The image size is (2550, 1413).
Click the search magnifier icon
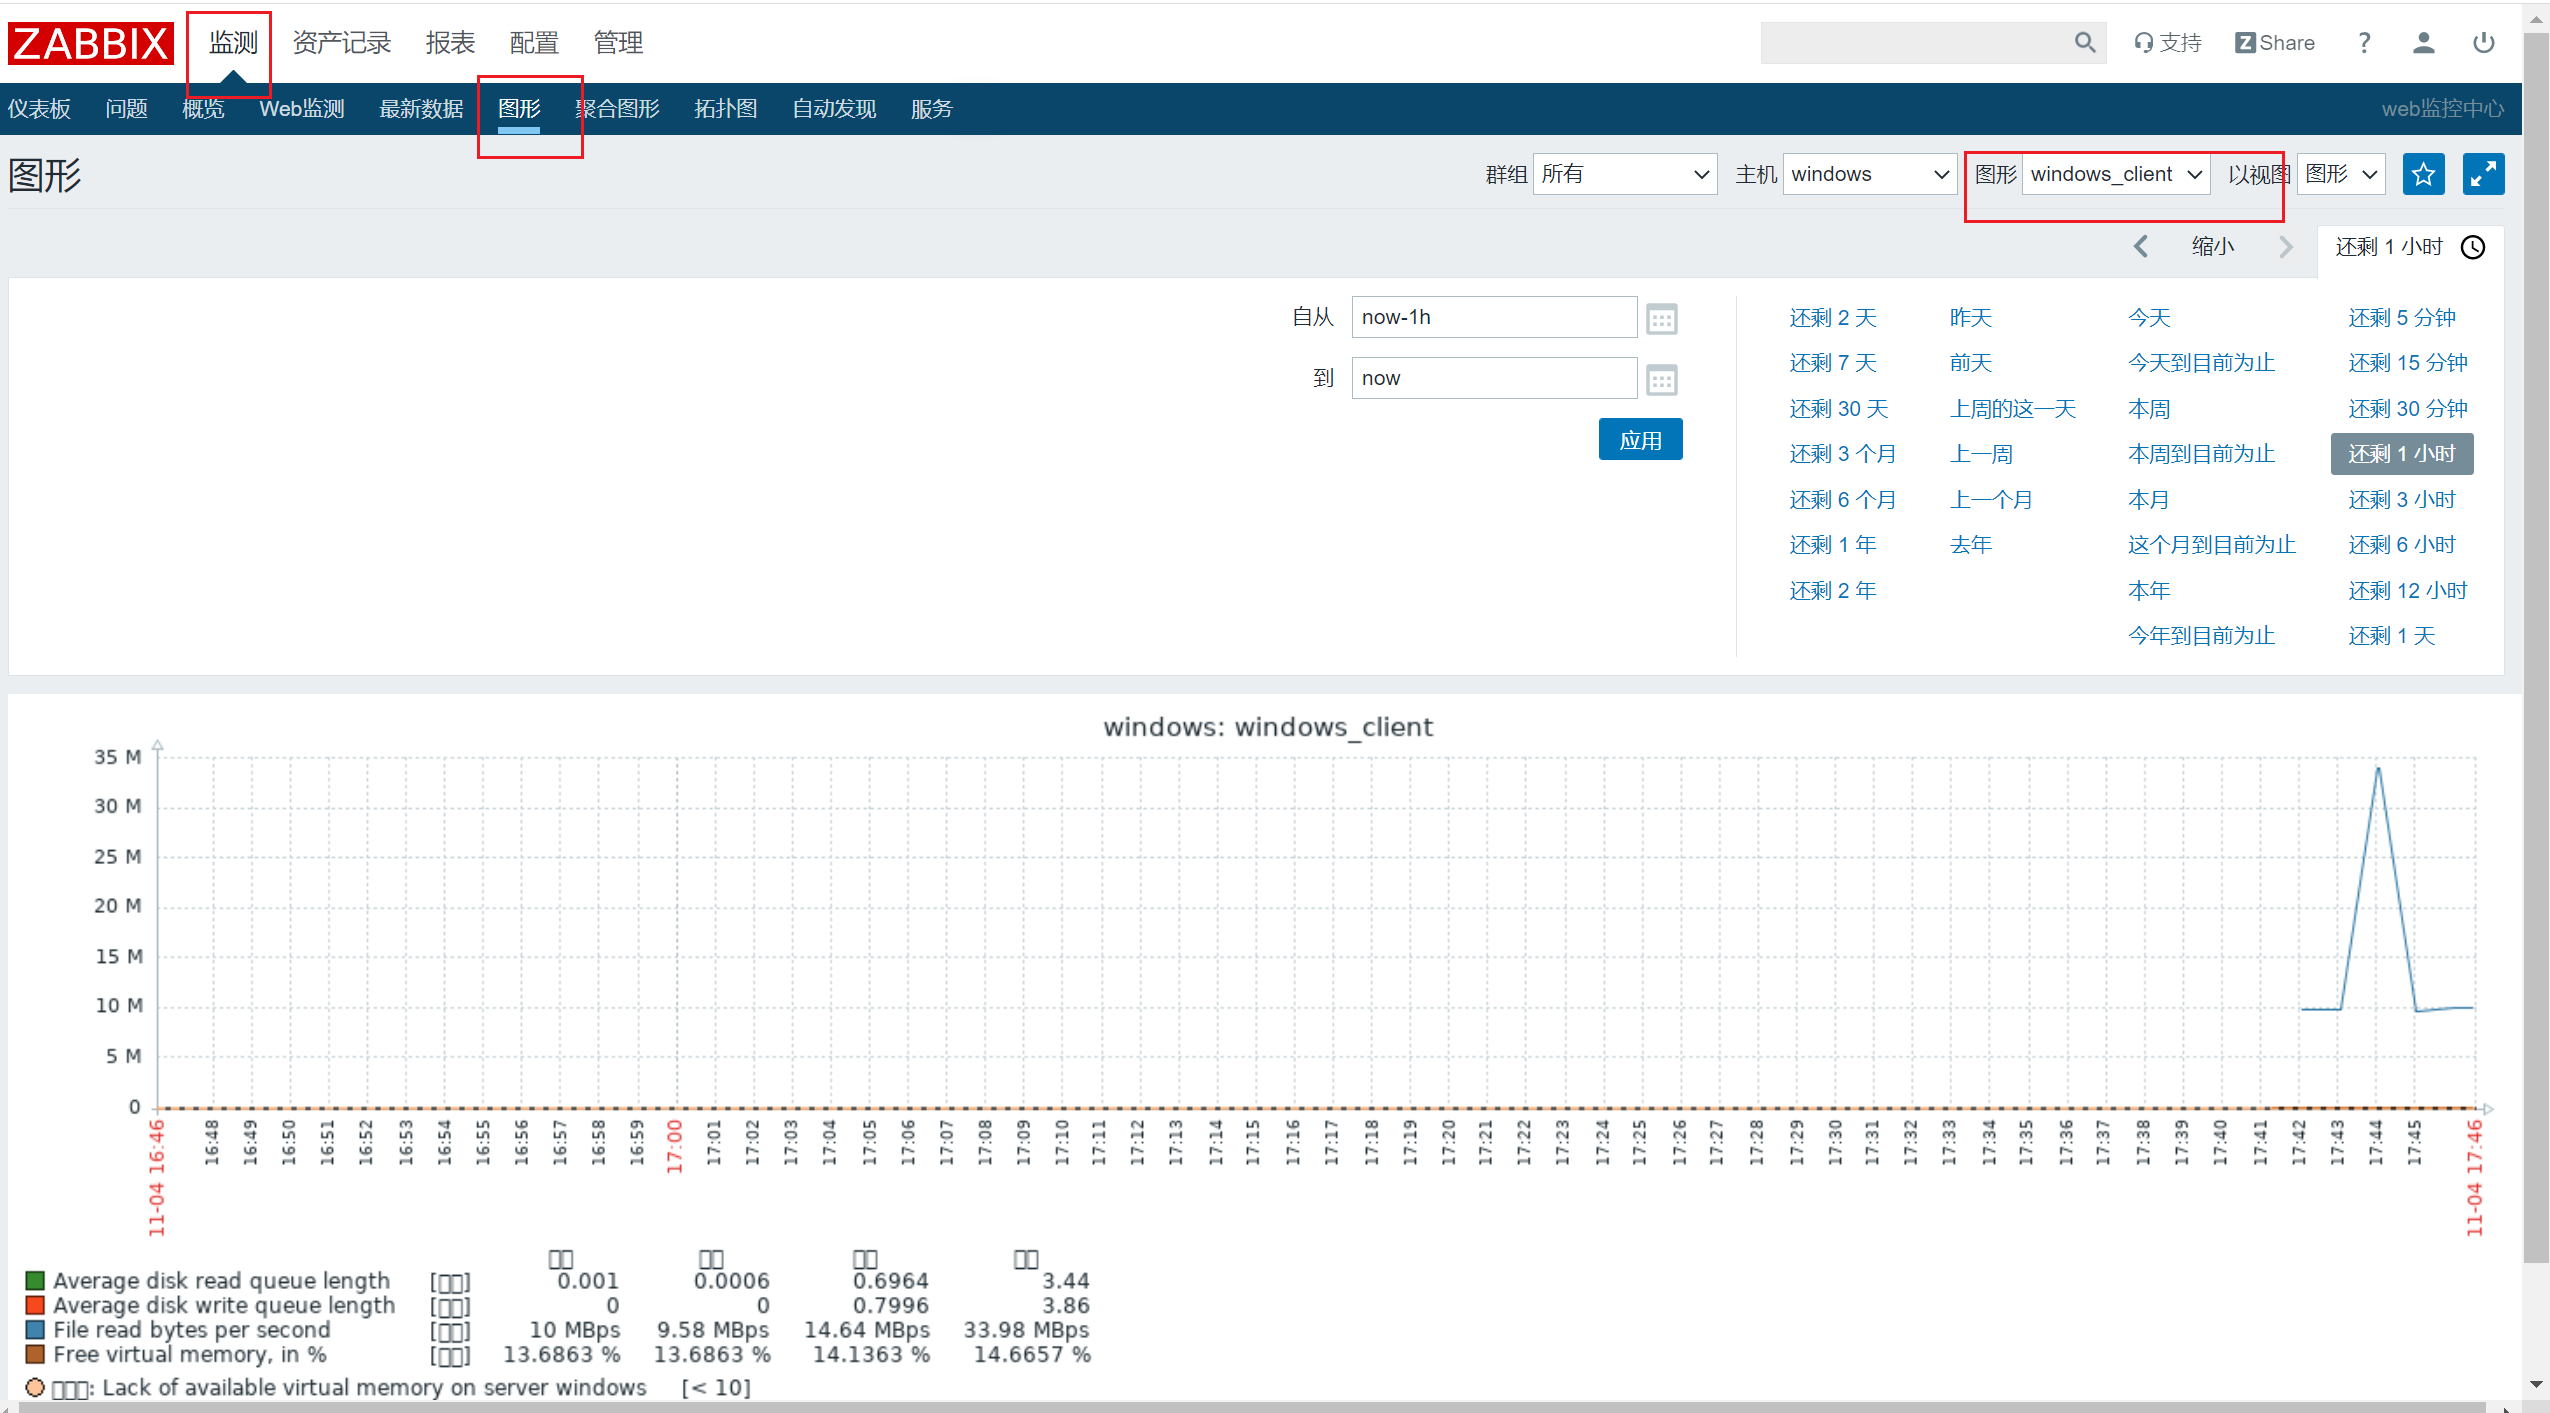2084,43
